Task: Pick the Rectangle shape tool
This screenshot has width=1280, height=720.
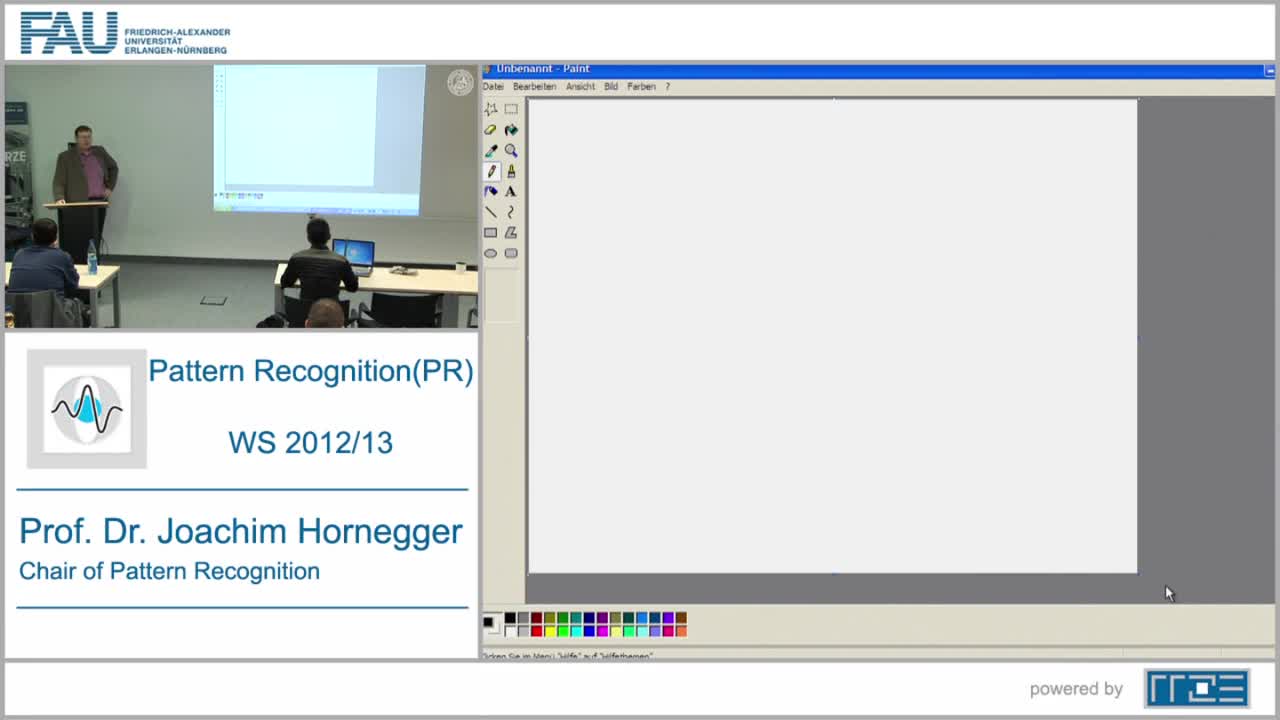Action: [491, 232]
